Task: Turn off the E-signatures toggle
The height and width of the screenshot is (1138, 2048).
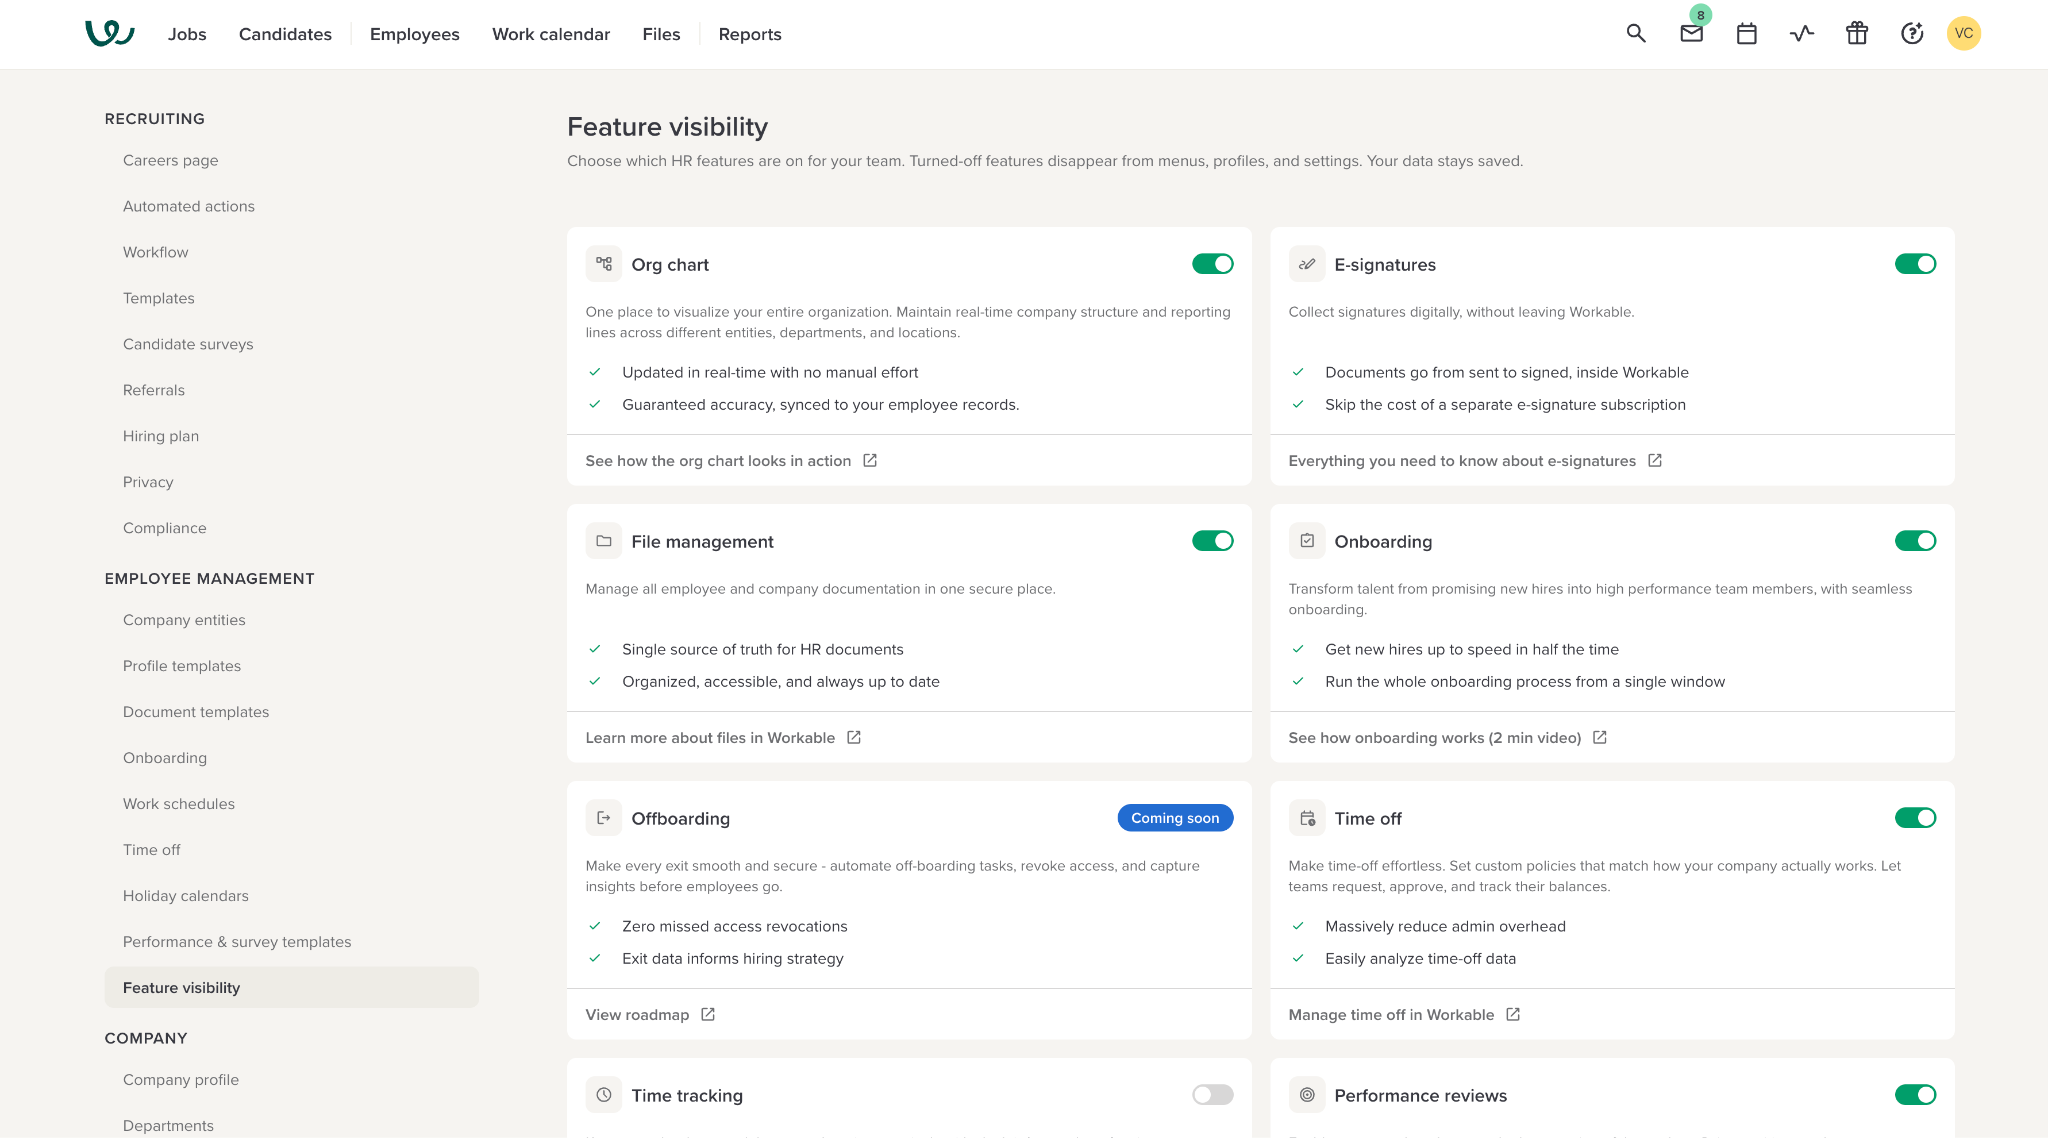Action: [1915, 264]
